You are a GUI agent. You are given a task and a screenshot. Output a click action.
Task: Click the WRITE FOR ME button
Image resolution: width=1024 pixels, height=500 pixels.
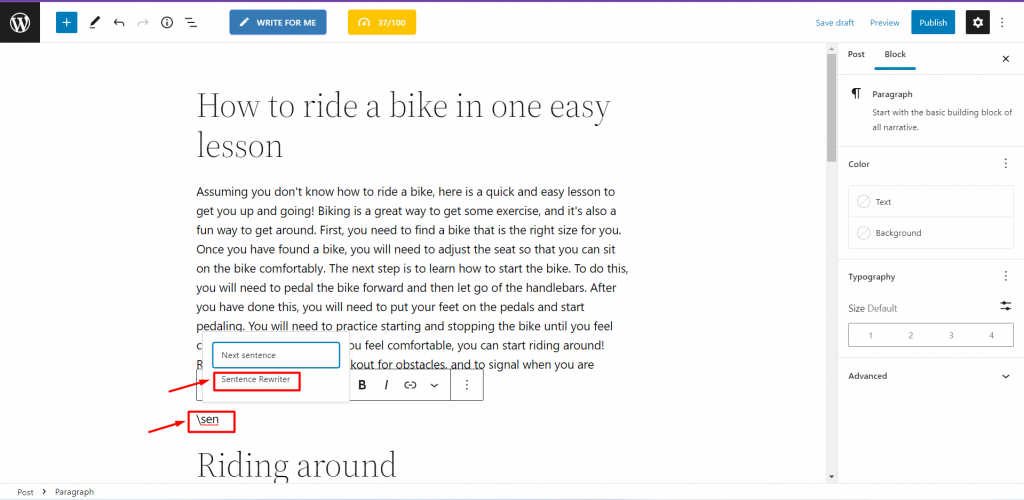click(x=278, y=22)
